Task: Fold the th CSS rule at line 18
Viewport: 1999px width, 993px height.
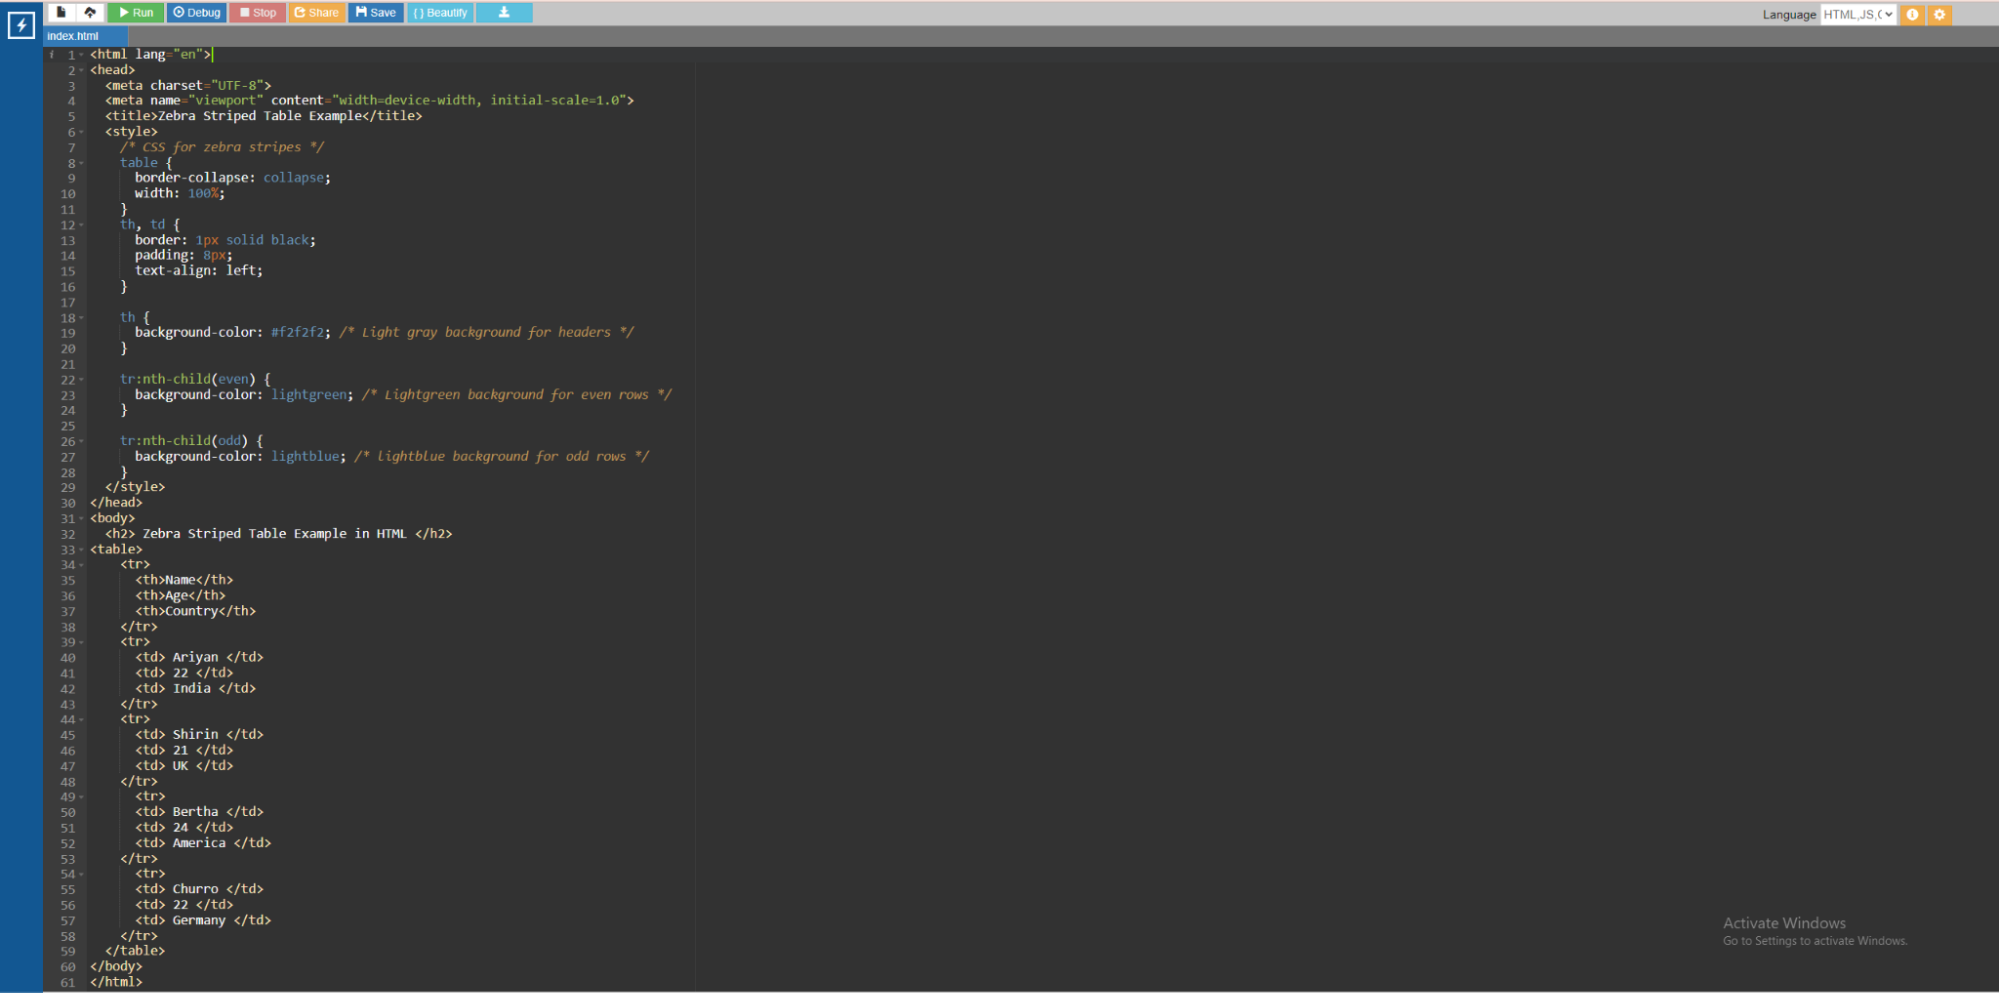Action: pos(82,318)
